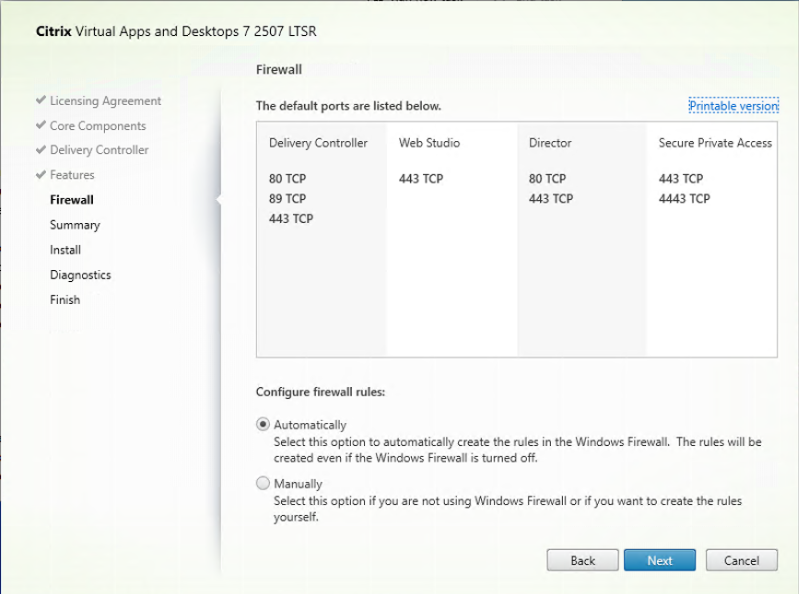The height and width of the screenshot is (594, 799).
Task: Click the Next button
Action: click(659, 560)
